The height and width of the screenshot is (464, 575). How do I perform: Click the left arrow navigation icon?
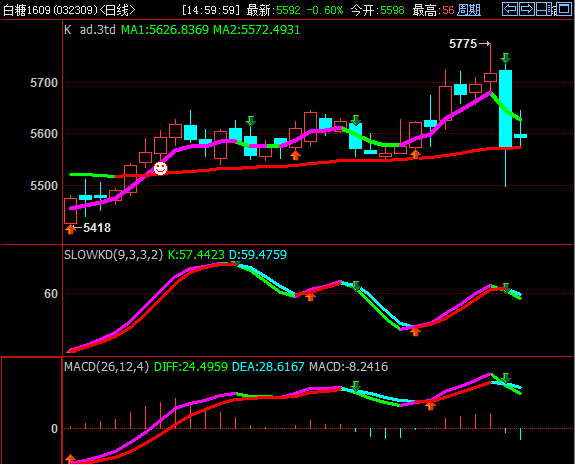pos(510,9)
